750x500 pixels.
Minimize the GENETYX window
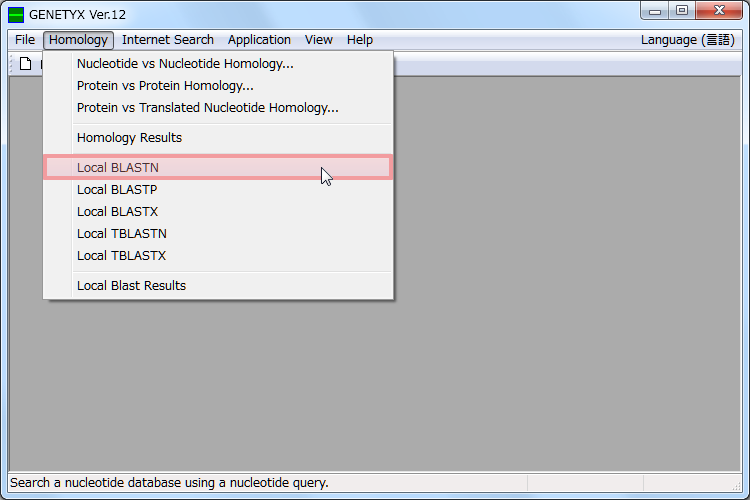pyautogui.click(x=655, y=11)
